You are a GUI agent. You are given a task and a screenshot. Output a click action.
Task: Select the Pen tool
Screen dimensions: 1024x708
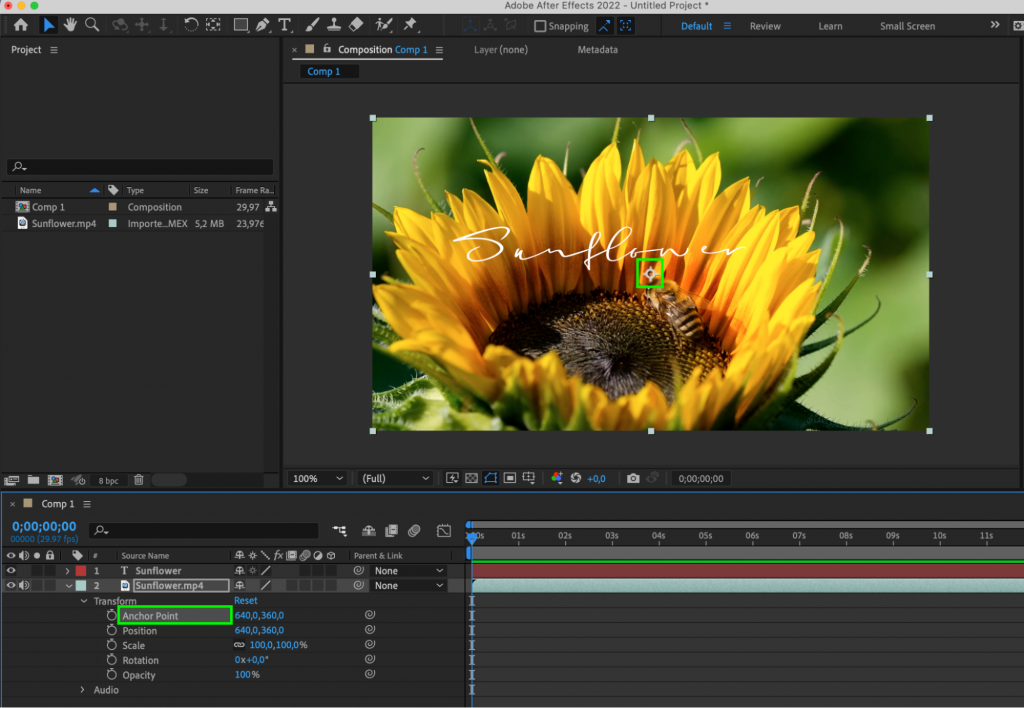point(265,25)
